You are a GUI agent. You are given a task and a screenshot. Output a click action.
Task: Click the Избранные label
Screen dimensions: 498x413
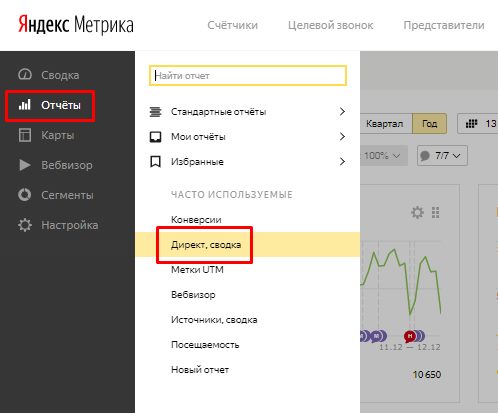tap(197, 162)
